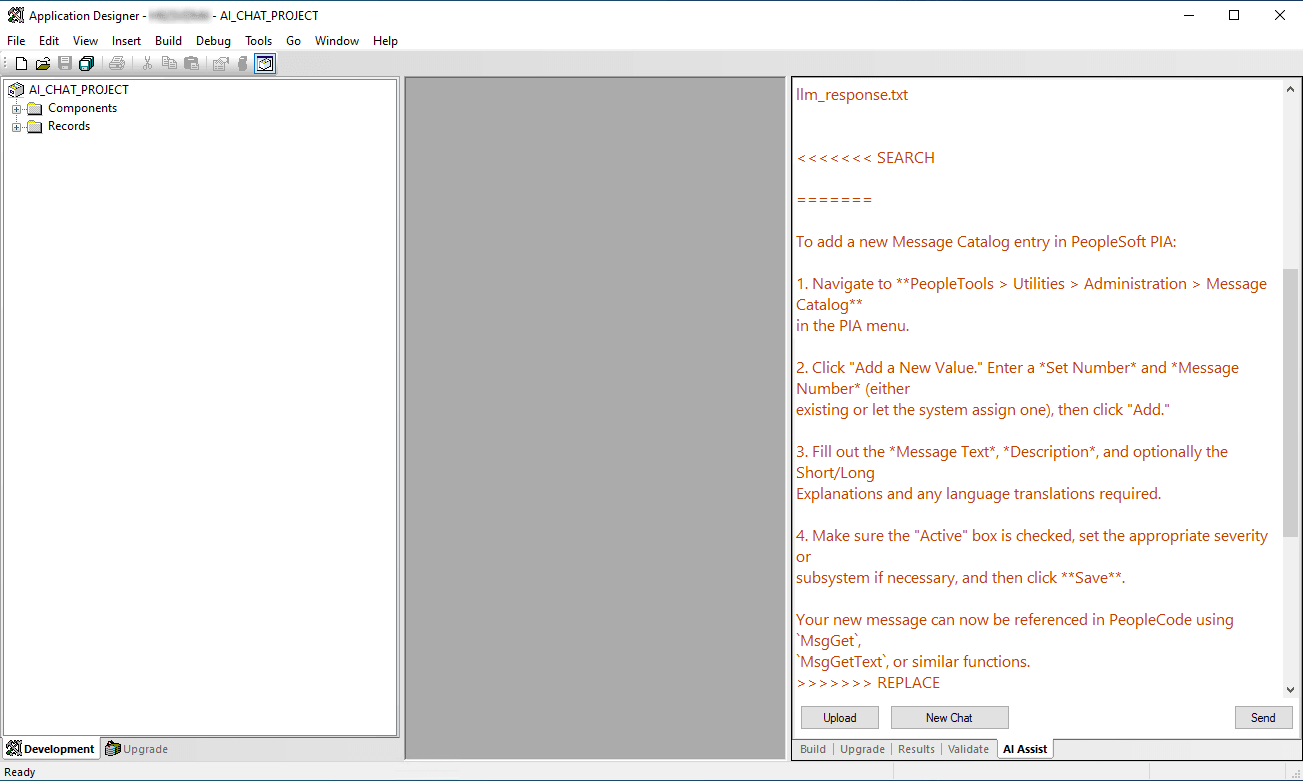This screenshot has width=1303, height=781.
Task: Click the '>>>>>>> REPLACE' marker line
Action: (868, 683)
